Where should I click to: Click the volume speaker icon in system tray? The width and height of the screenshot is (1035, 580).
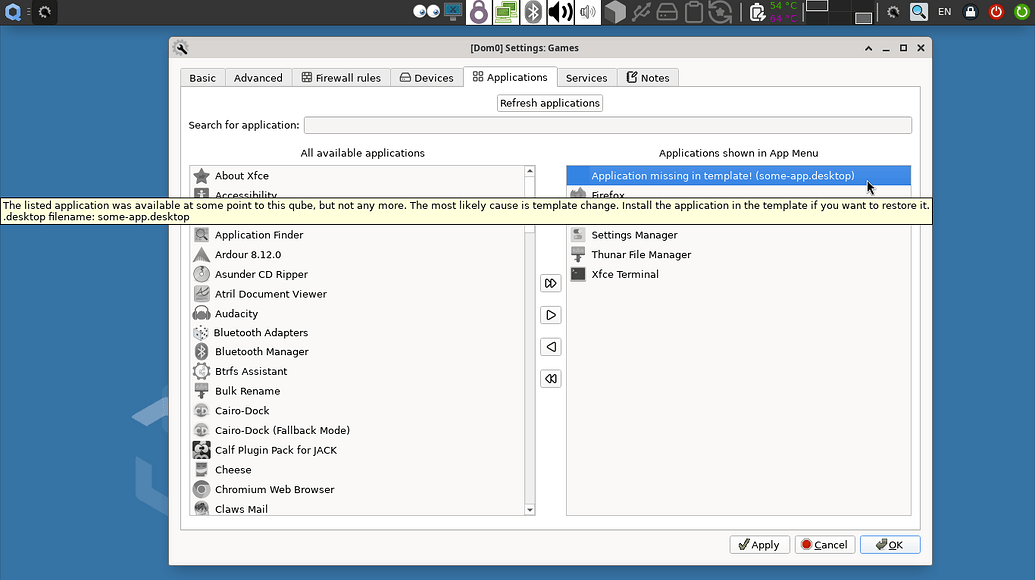pyautogui.click(x=560, y=12)
